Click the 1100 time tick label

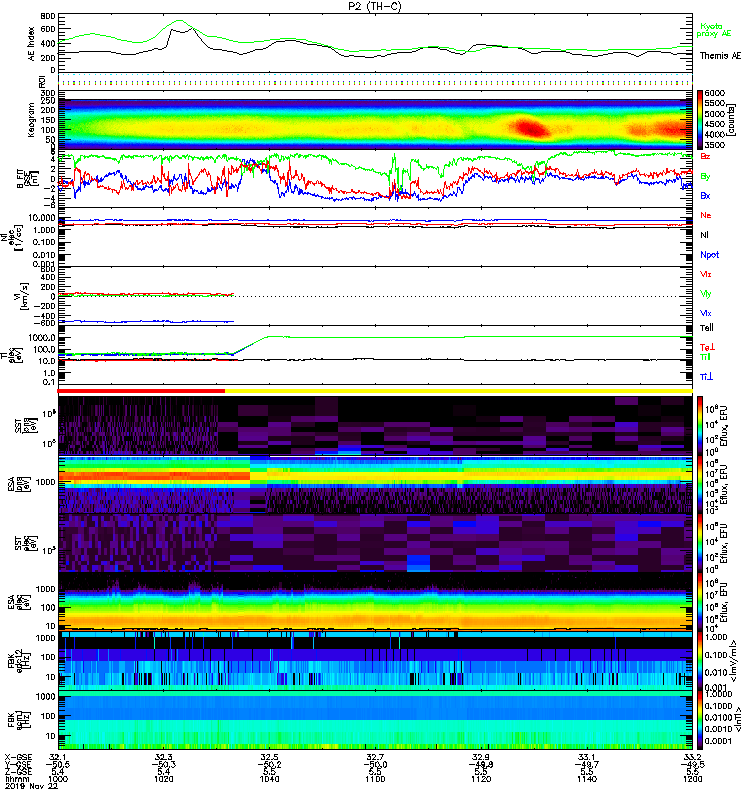375,779
